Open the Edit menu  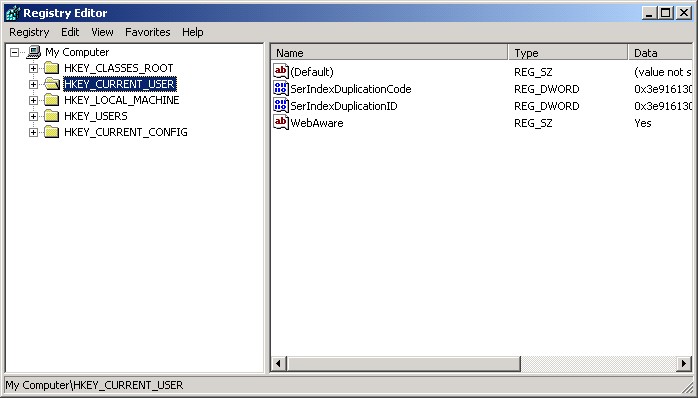pyautogui.click(x=70, y=32)
